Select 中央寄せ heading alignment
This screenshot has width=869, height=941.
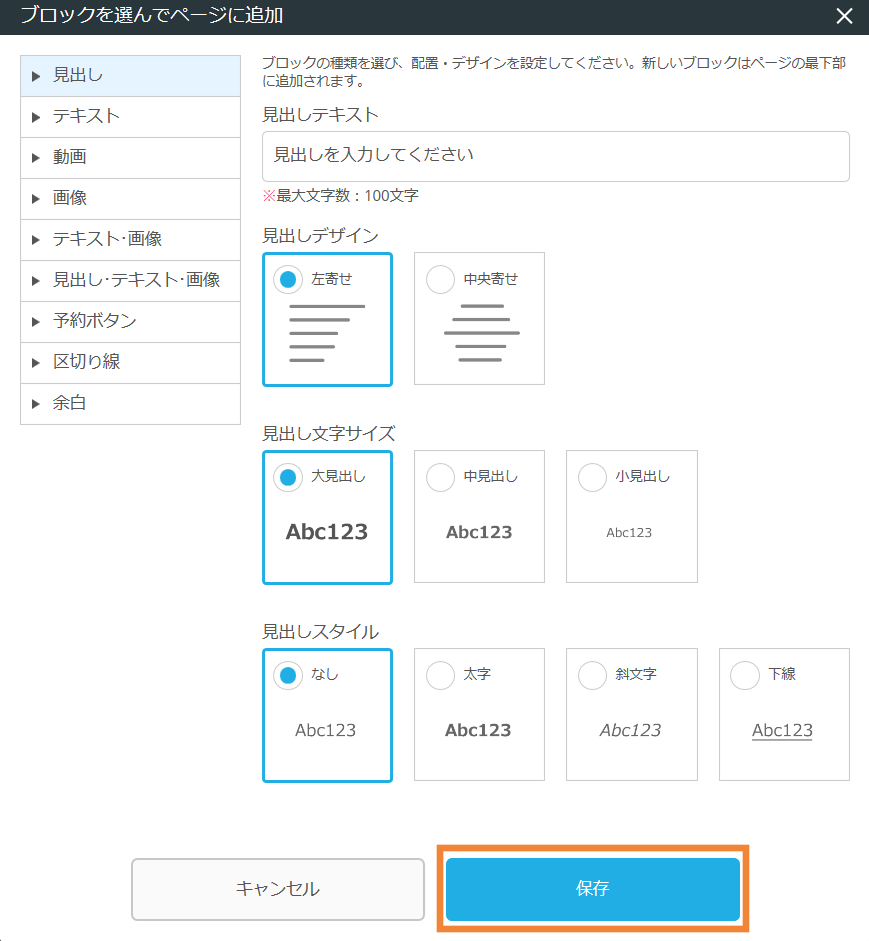click(440, 280)
